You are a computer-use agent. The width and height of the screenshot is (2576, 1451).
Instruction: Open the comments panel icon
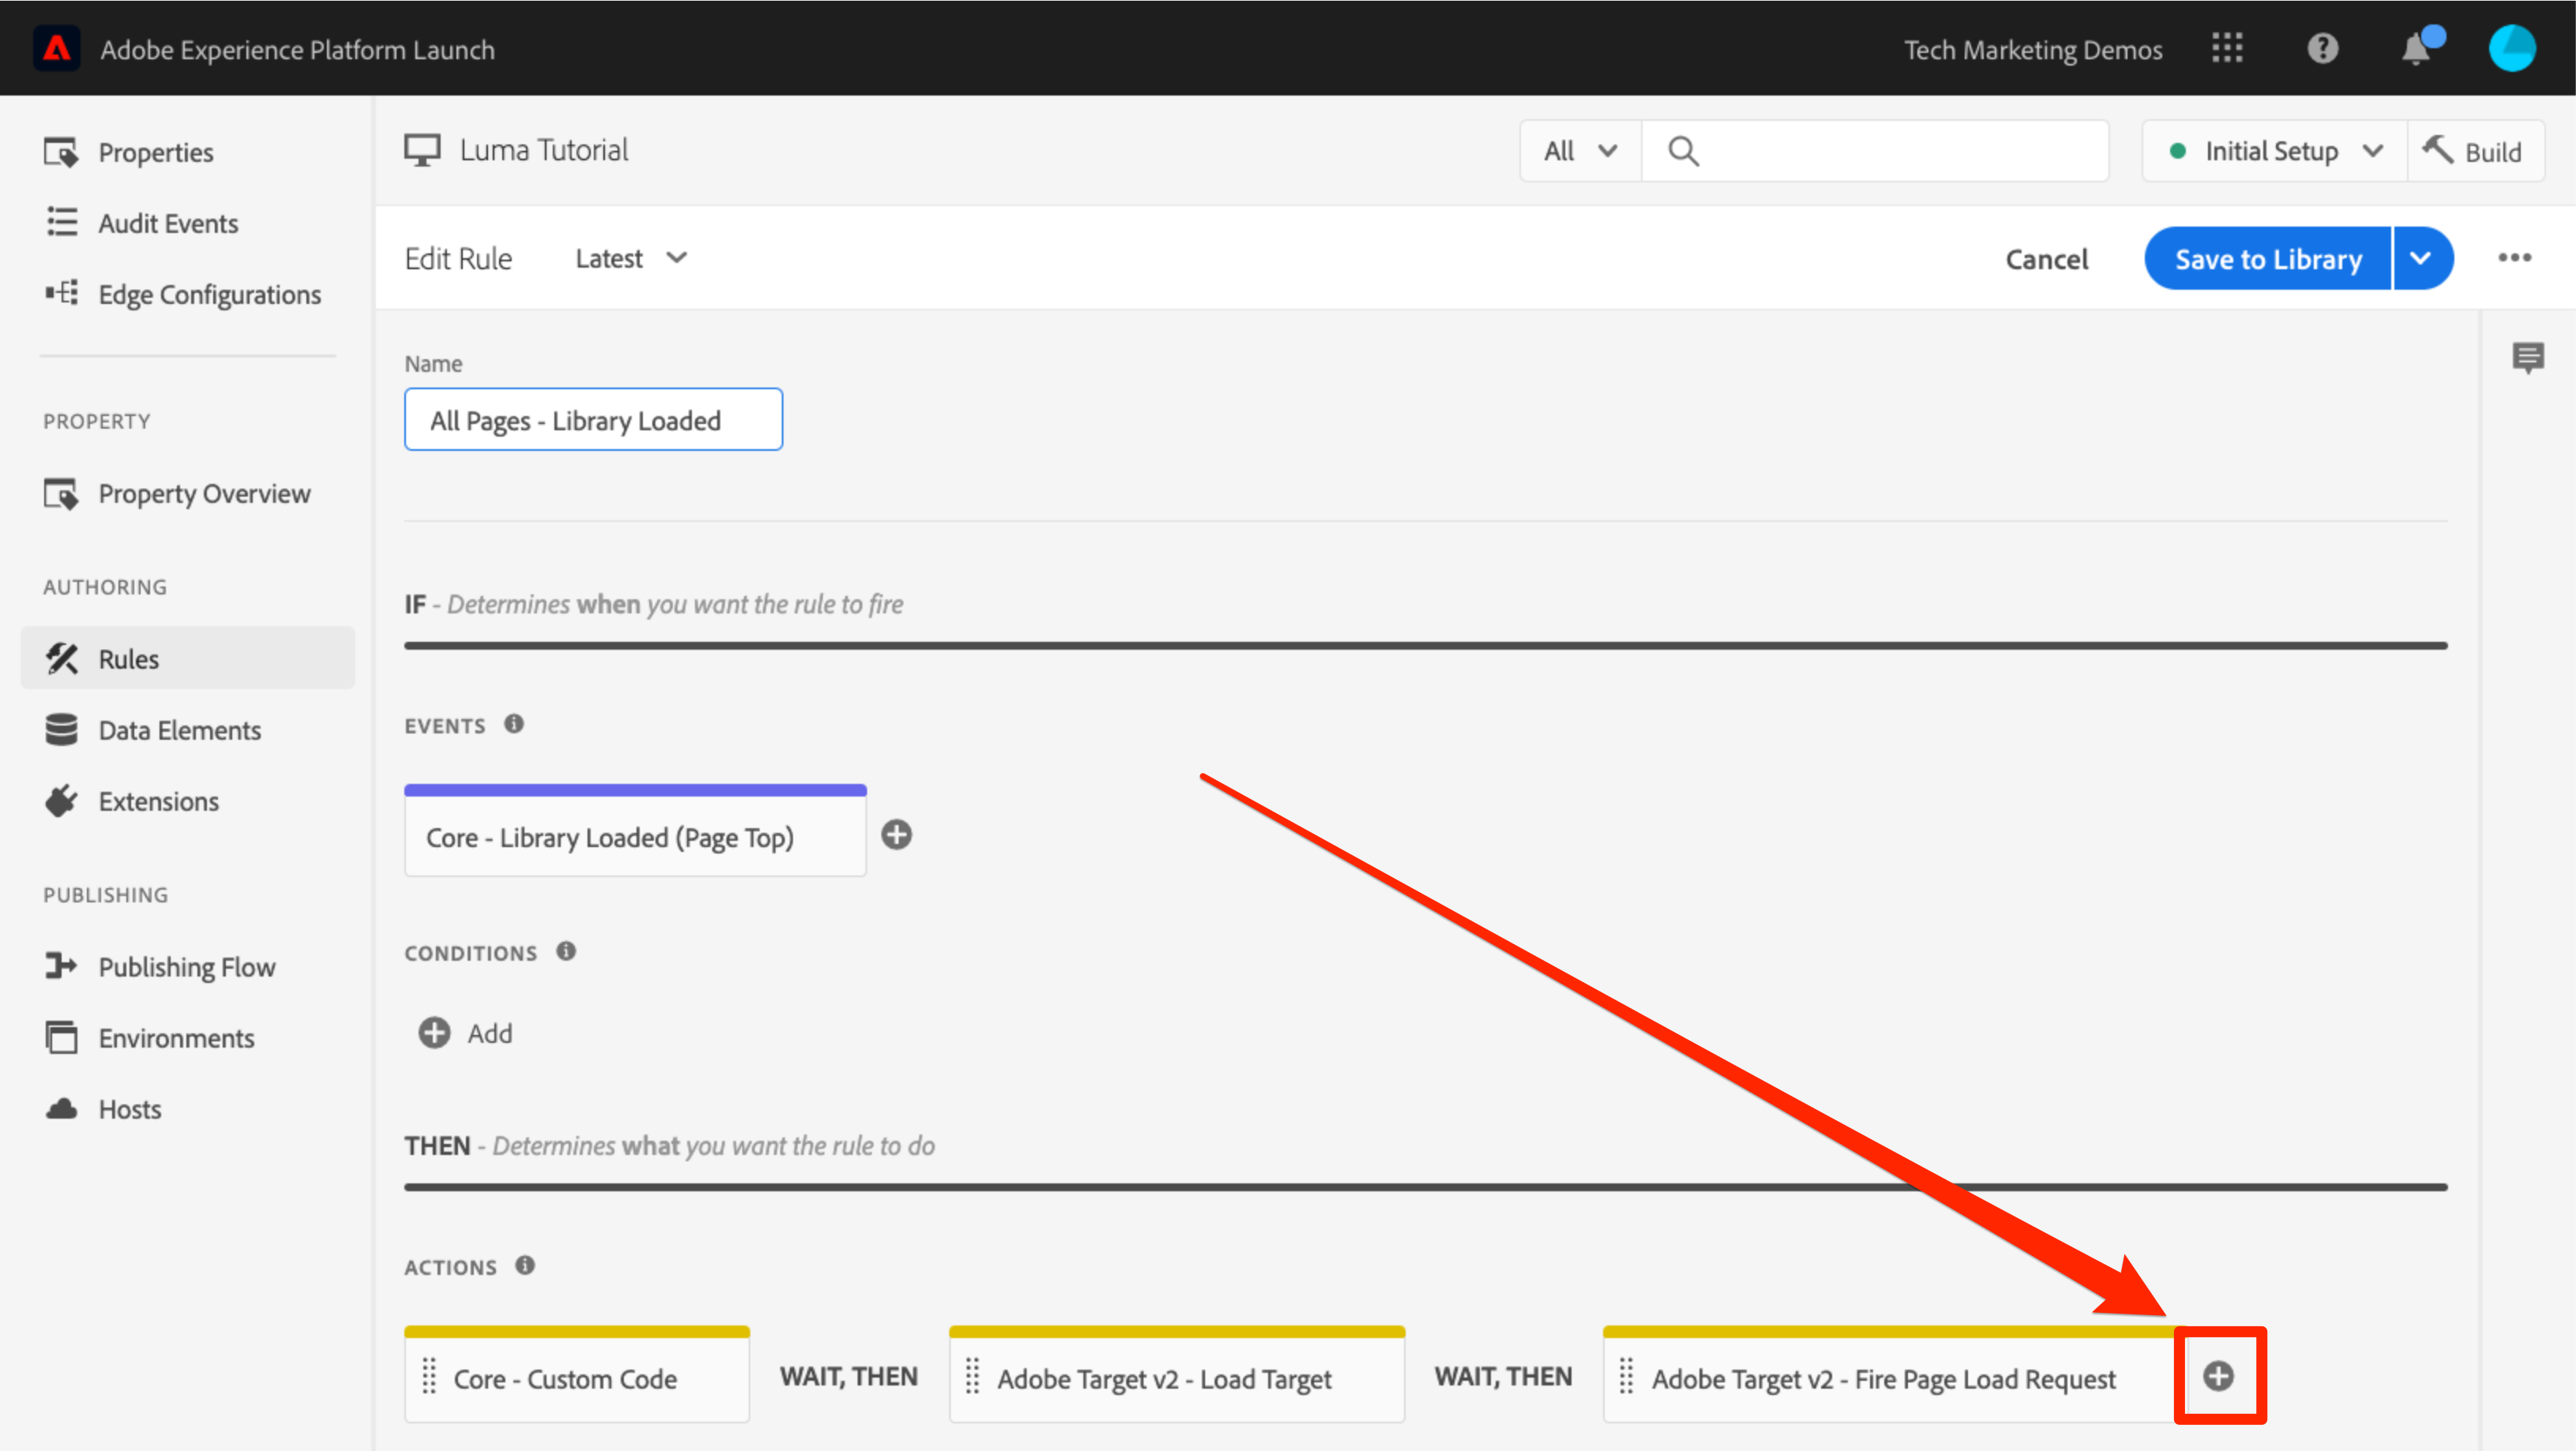2527,357
